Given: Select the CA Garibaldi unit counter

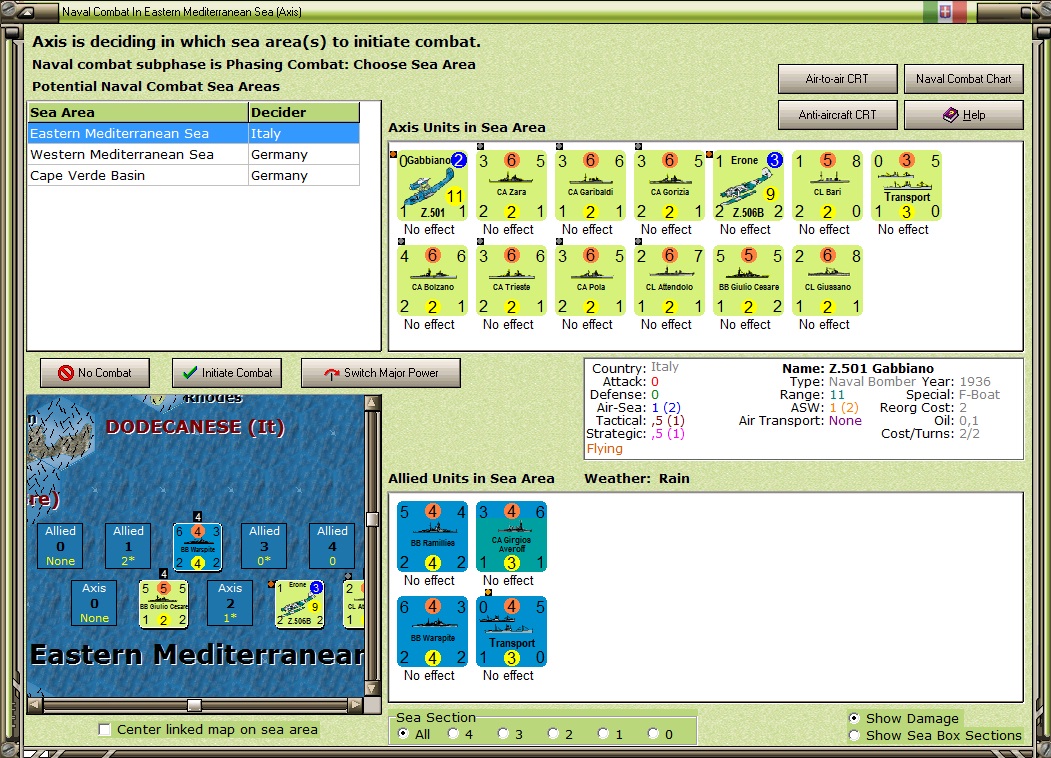Looking at the screenshot, I should pos(591,186).
